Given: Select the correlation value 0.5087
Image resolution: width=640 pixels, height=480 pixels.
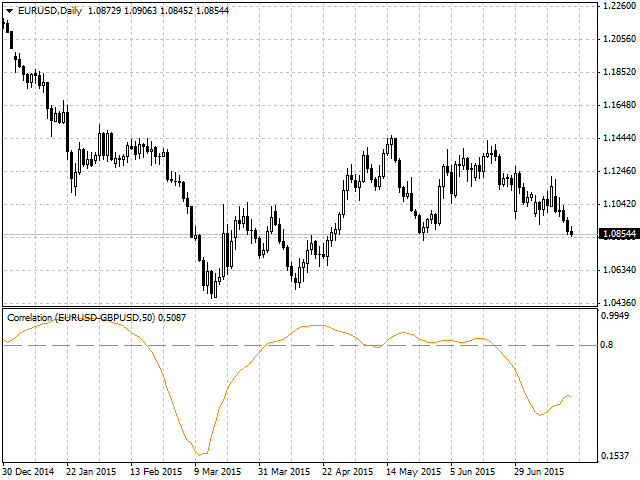Looking at the screenshot, I should (172, 318).
